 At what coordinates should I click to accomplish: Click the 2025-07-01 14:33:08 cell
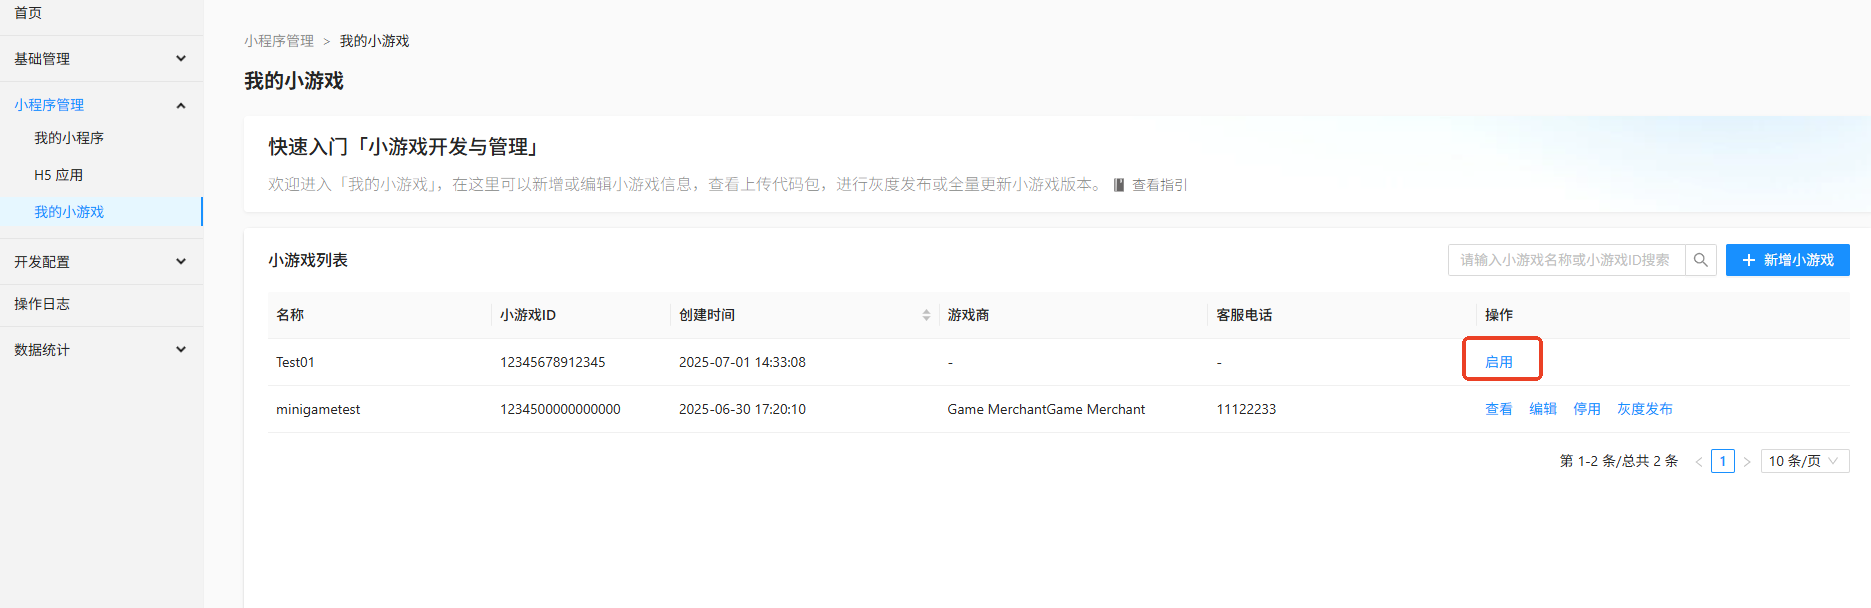tap(742, 362)
